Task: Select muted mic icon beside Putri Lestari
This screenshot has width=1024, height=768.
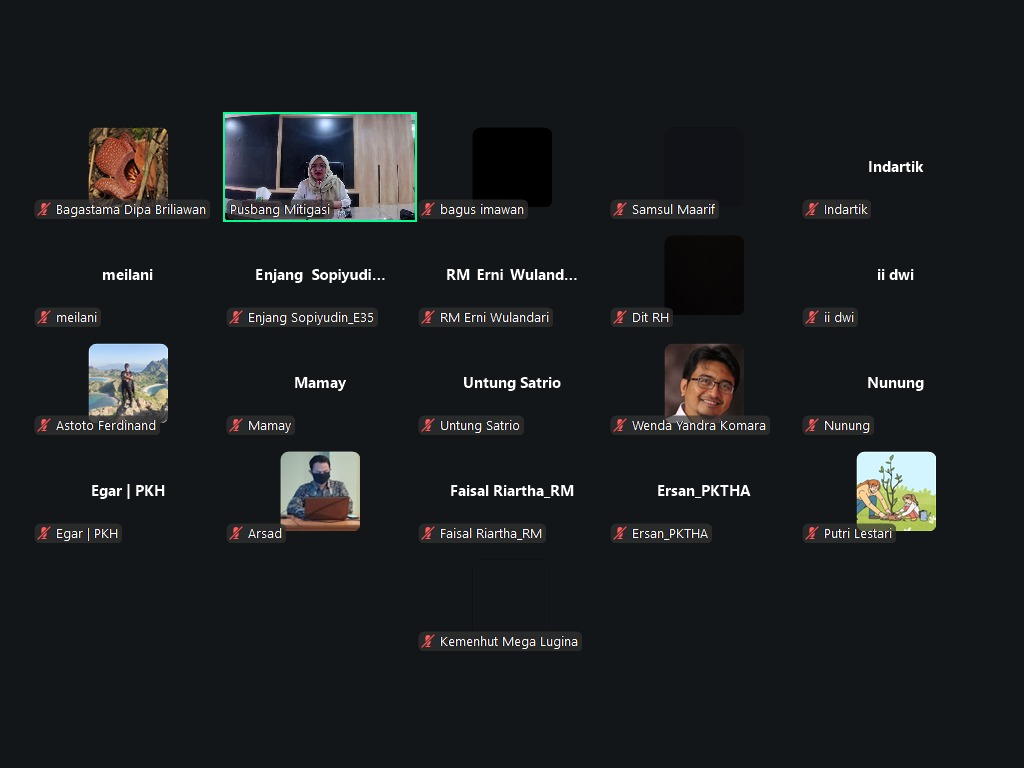Action: click(812, 534)
